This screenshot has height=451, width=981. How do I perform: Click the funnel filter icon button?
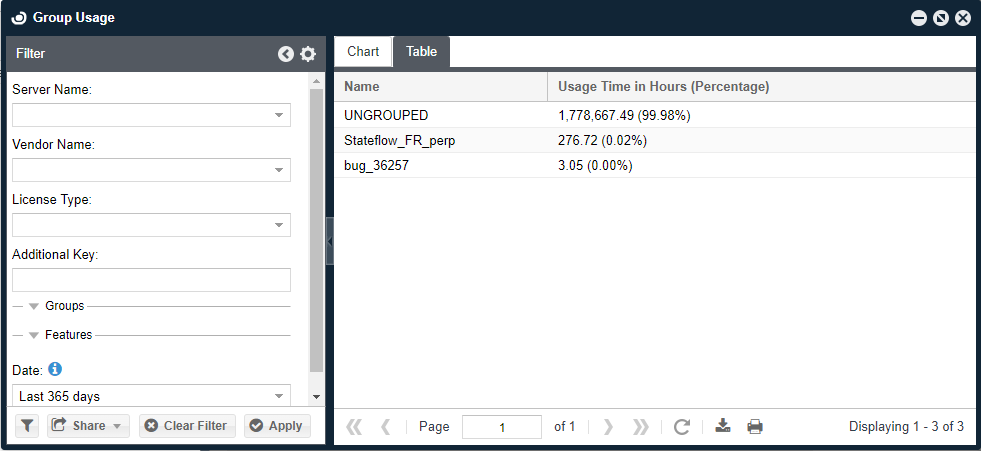[27, 426]
